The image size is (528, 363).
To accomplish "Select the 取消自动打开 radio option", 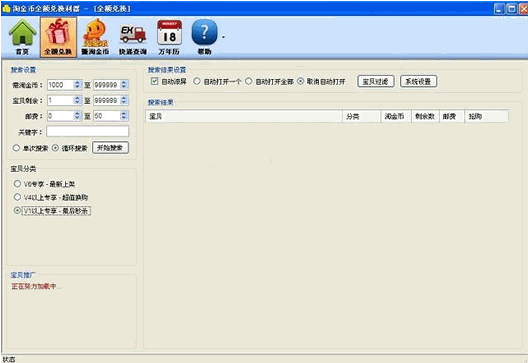I will tap(300, 81).
